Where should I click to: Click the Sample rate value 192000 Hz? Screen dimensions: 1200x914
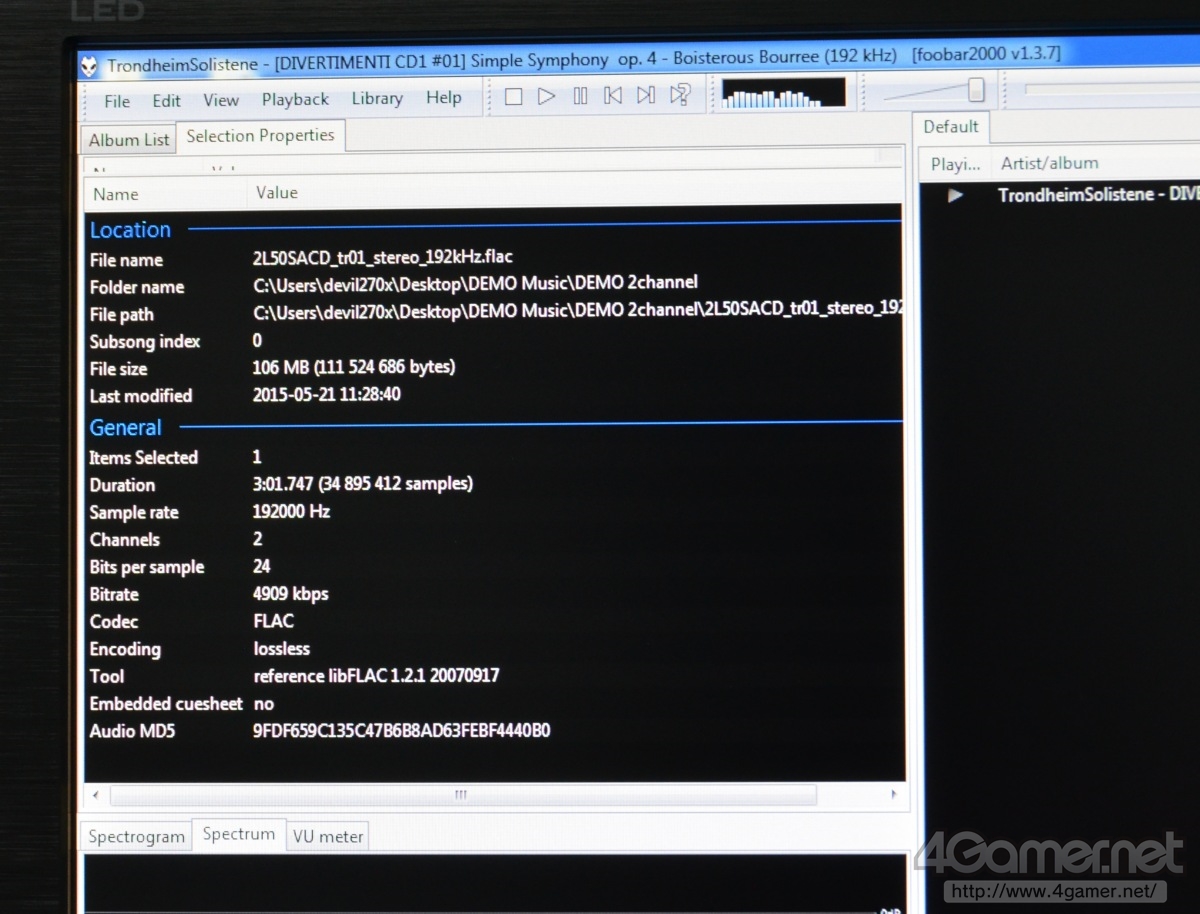pos(291,511)
